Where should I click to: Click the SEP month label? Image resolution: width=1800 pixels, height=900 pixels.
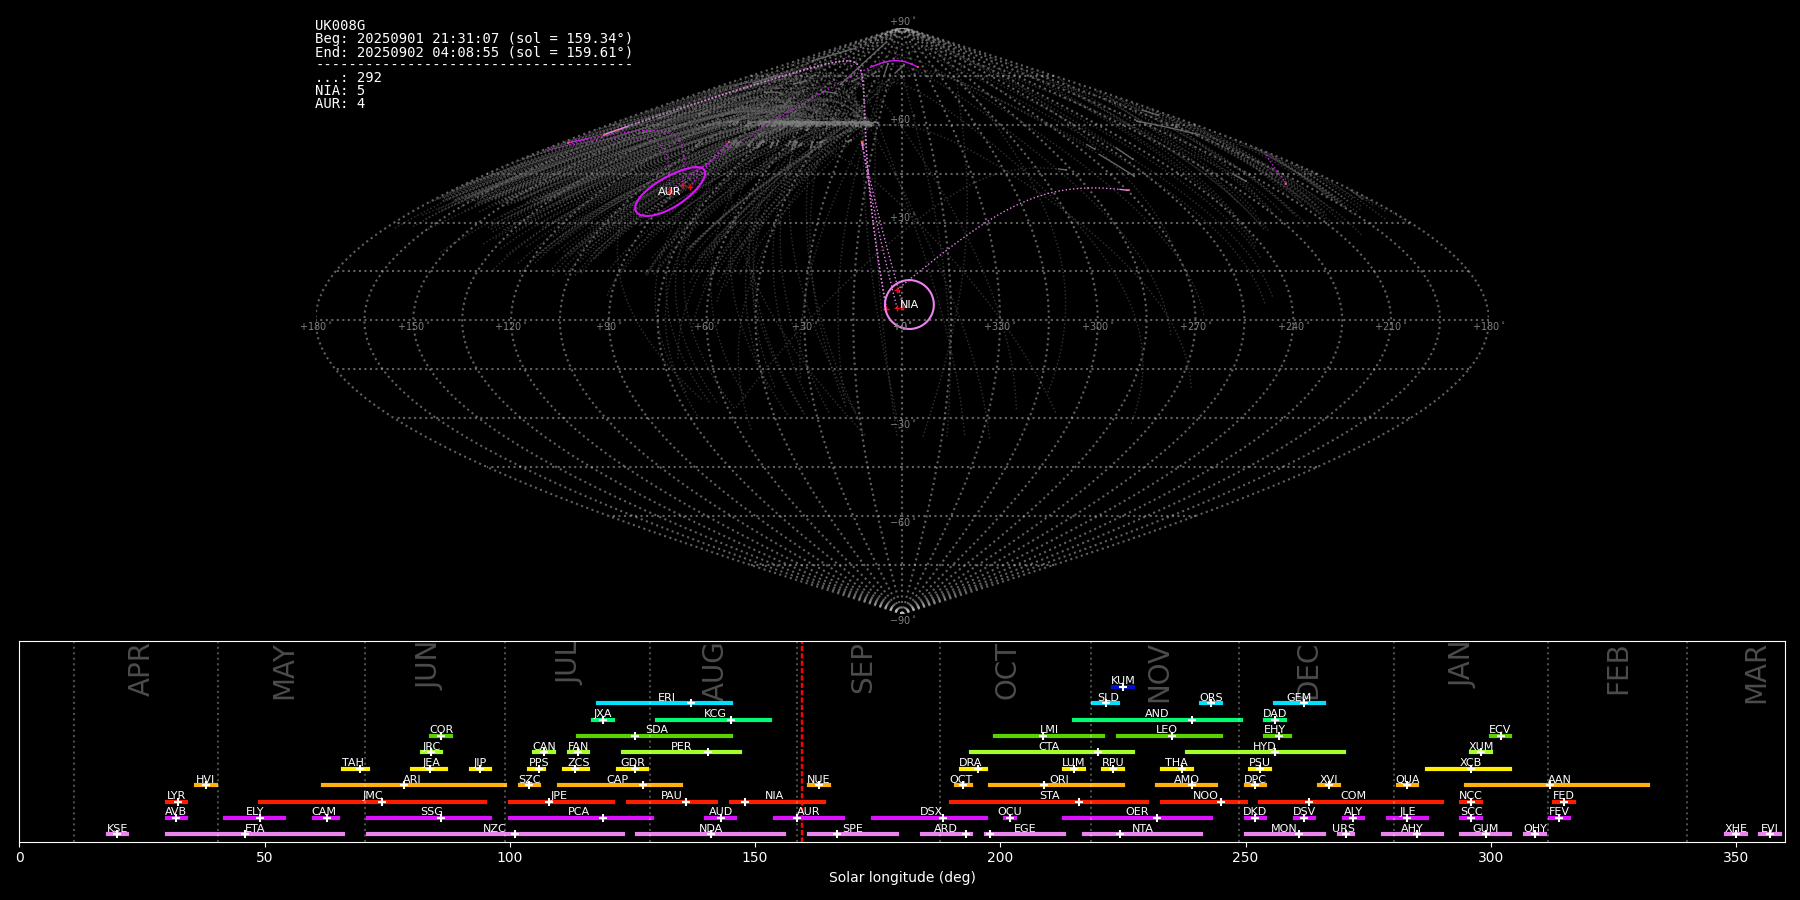862,669
